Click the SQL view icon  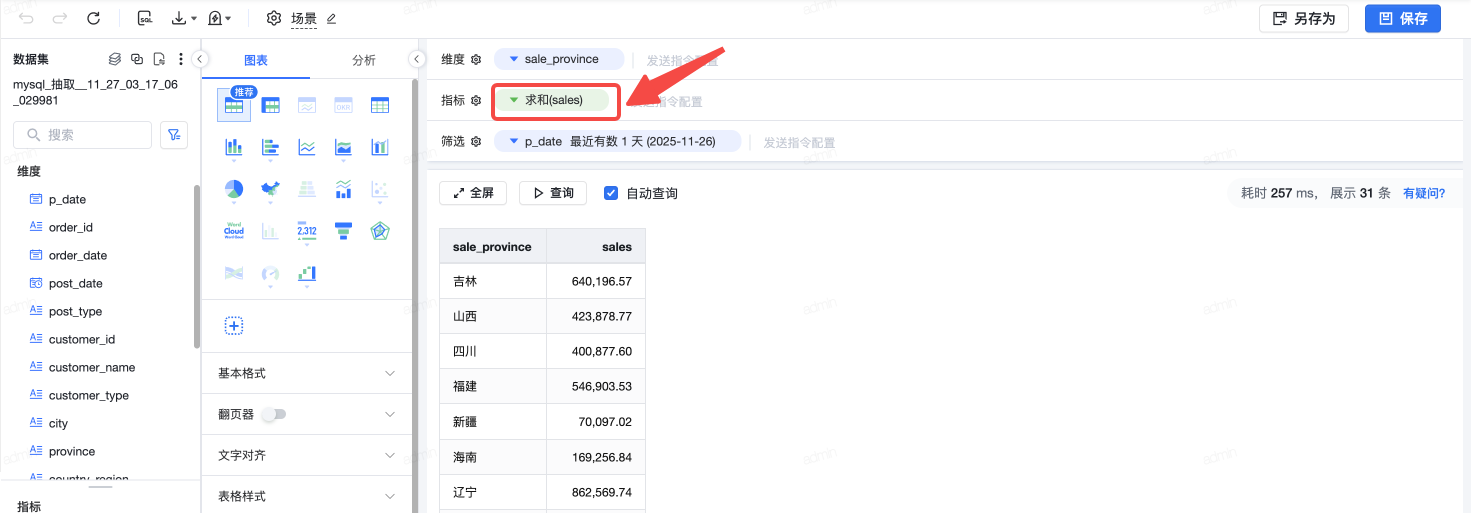pos(145,18)
